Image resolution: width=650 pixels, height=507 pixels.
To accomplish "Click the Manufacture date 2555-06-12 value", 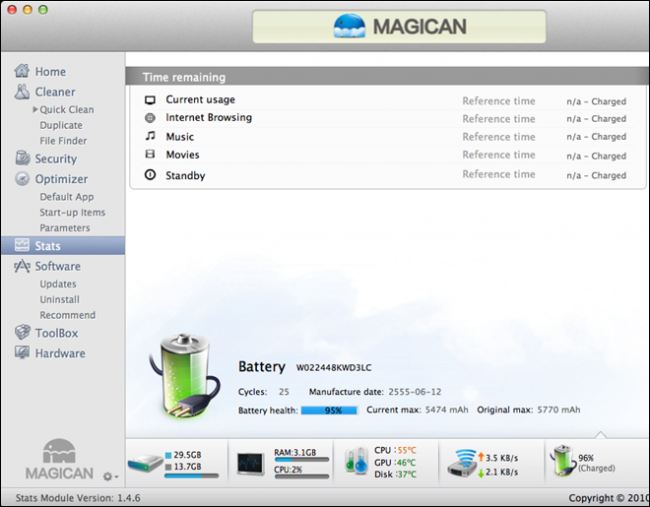I will coord(415,392).
